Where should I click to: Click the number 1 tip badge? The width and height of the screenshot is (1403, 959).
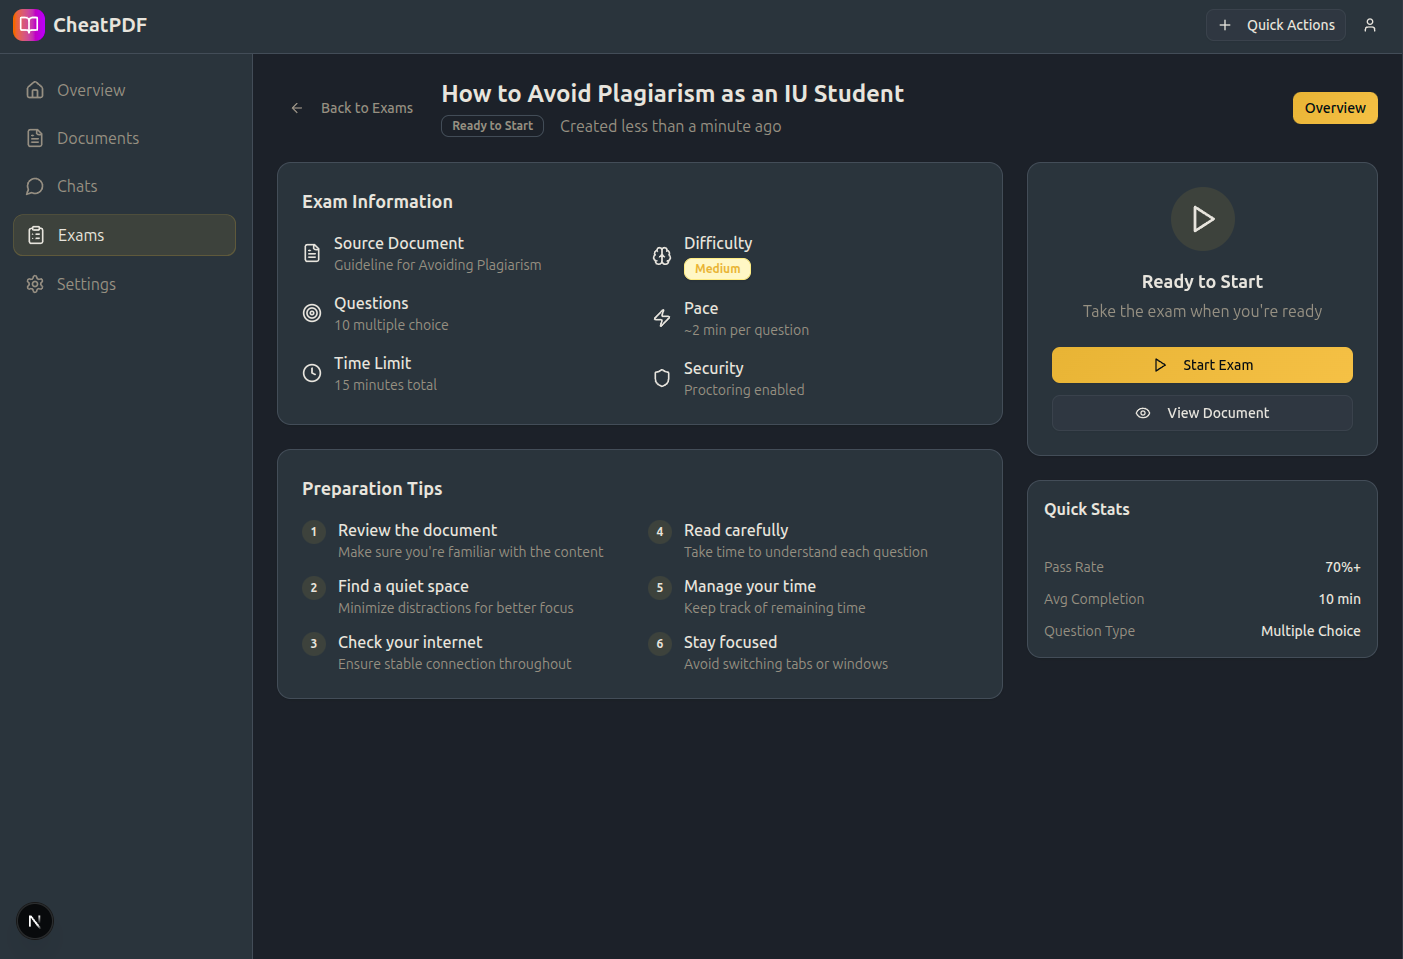pos(314,531)
